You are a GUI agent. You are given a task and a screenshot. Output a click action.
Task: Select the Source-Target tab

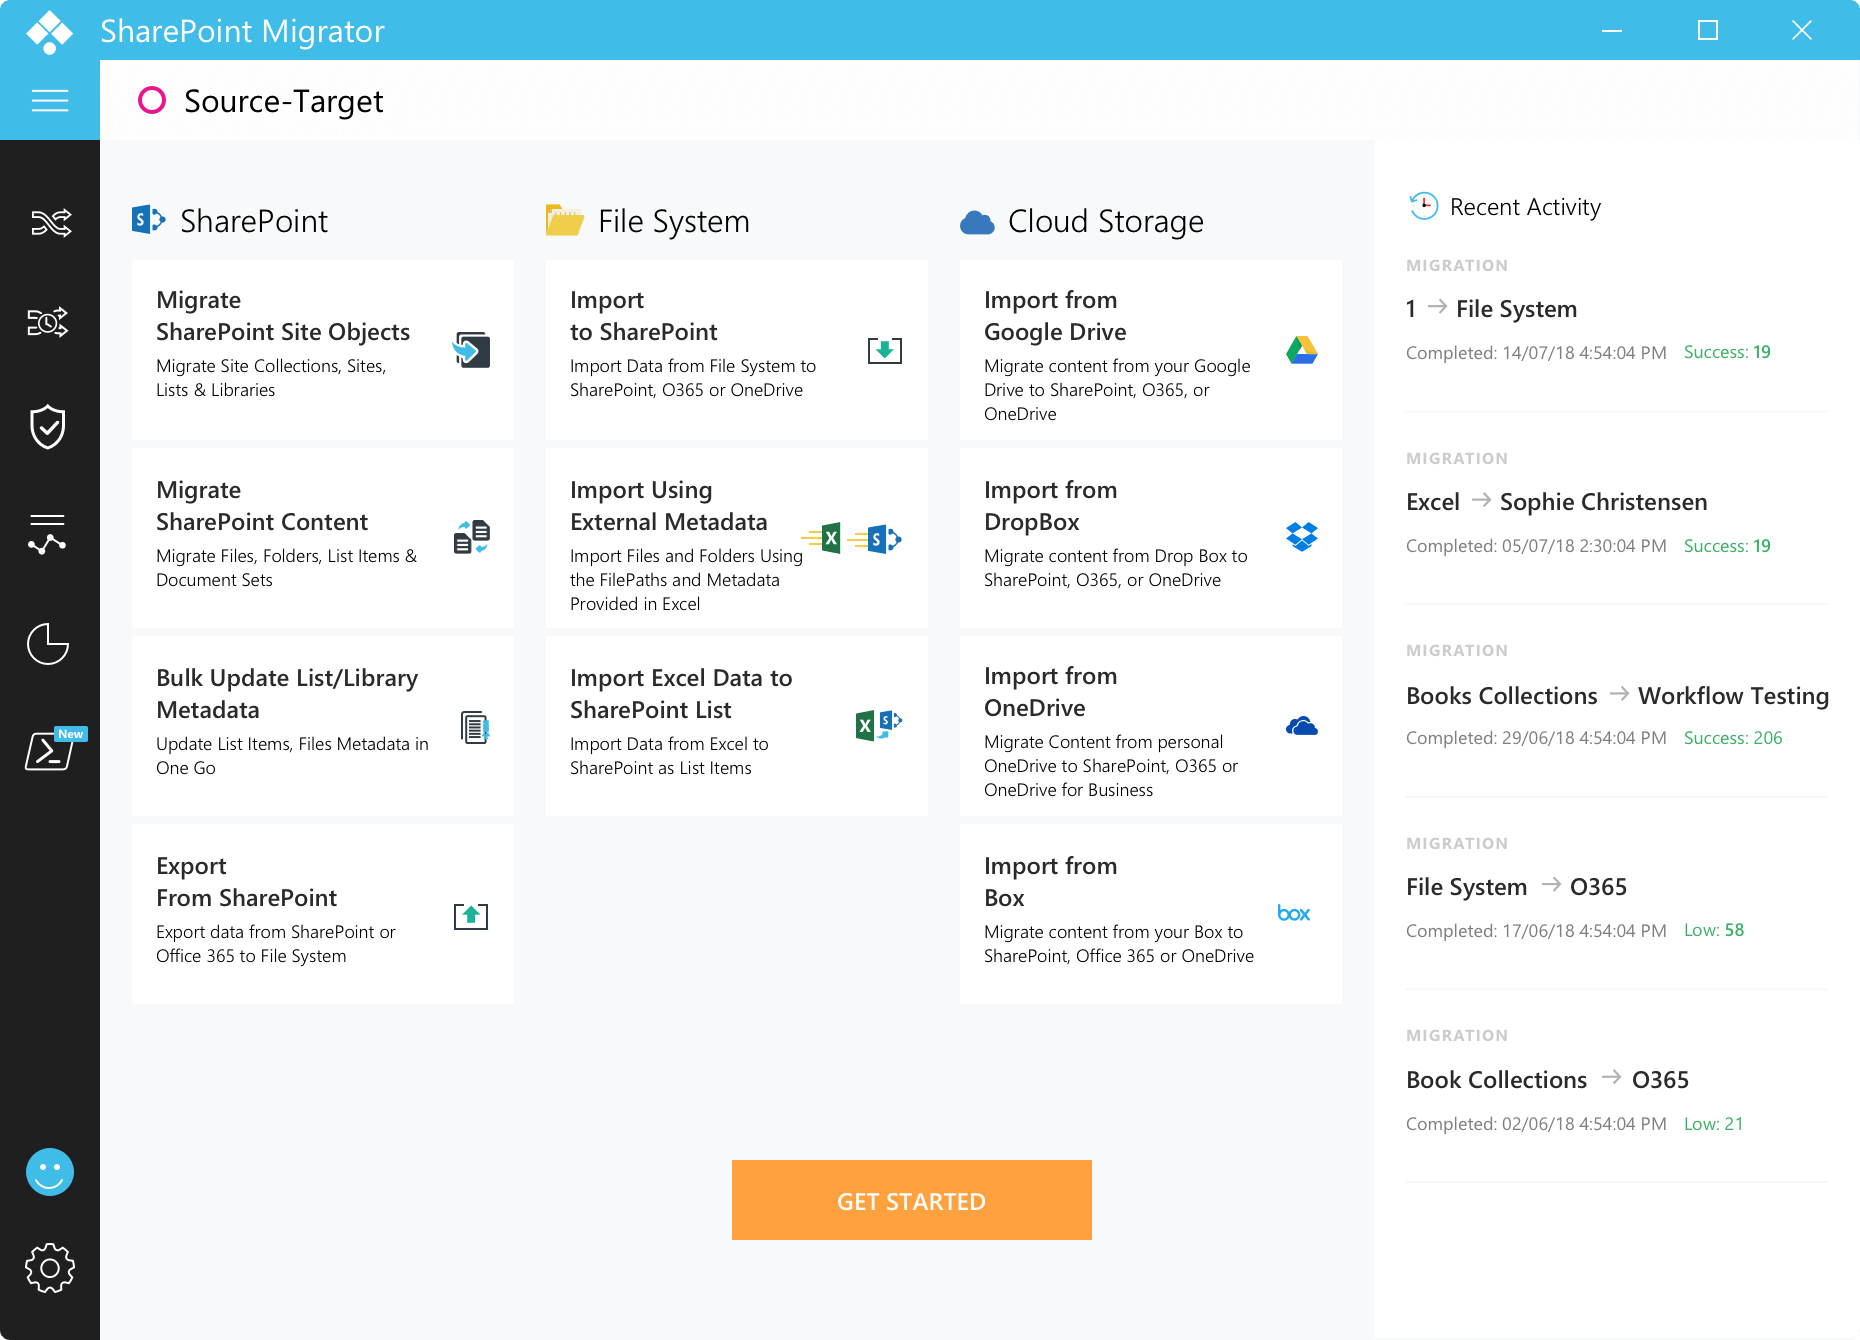(282, 101)
